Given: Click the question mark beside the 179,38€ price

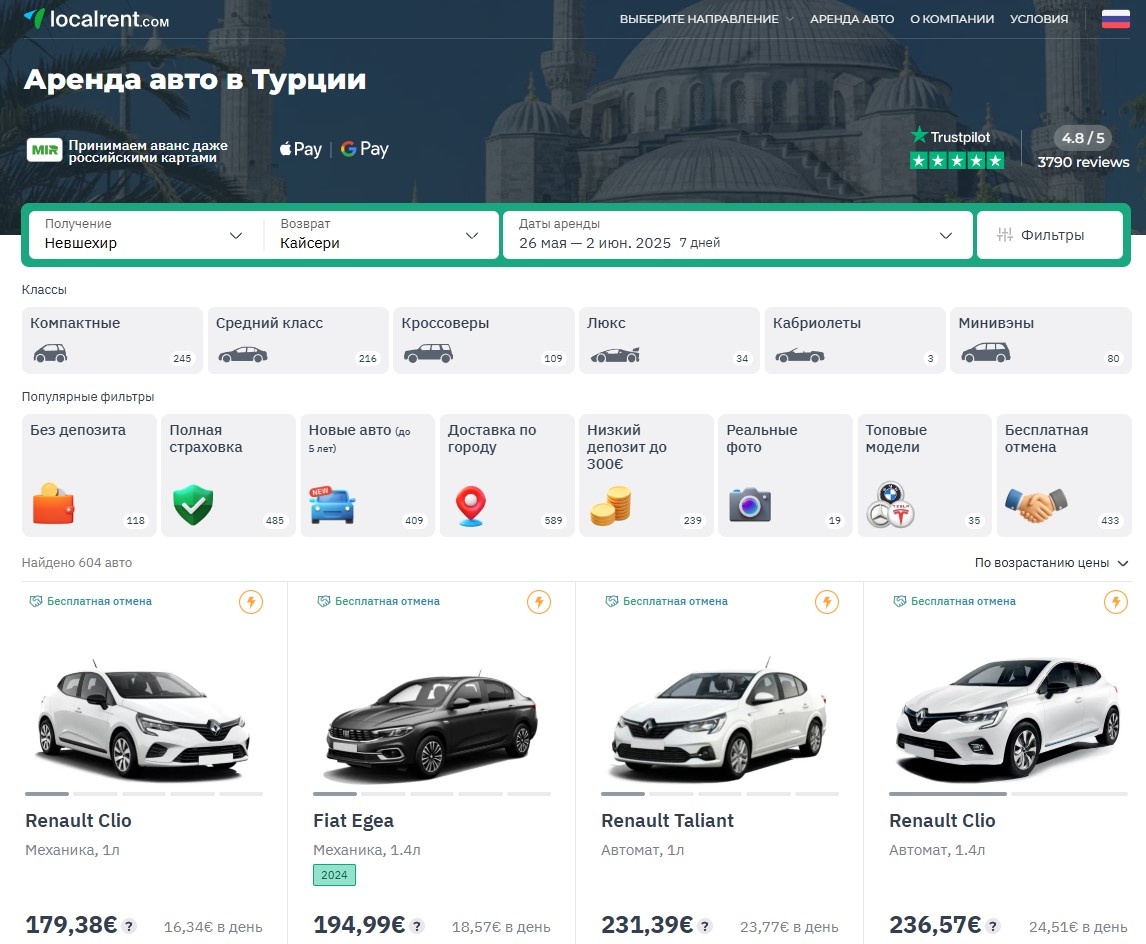Looking at the screenshot, I should pyautogui.click(x=129, y=928).
